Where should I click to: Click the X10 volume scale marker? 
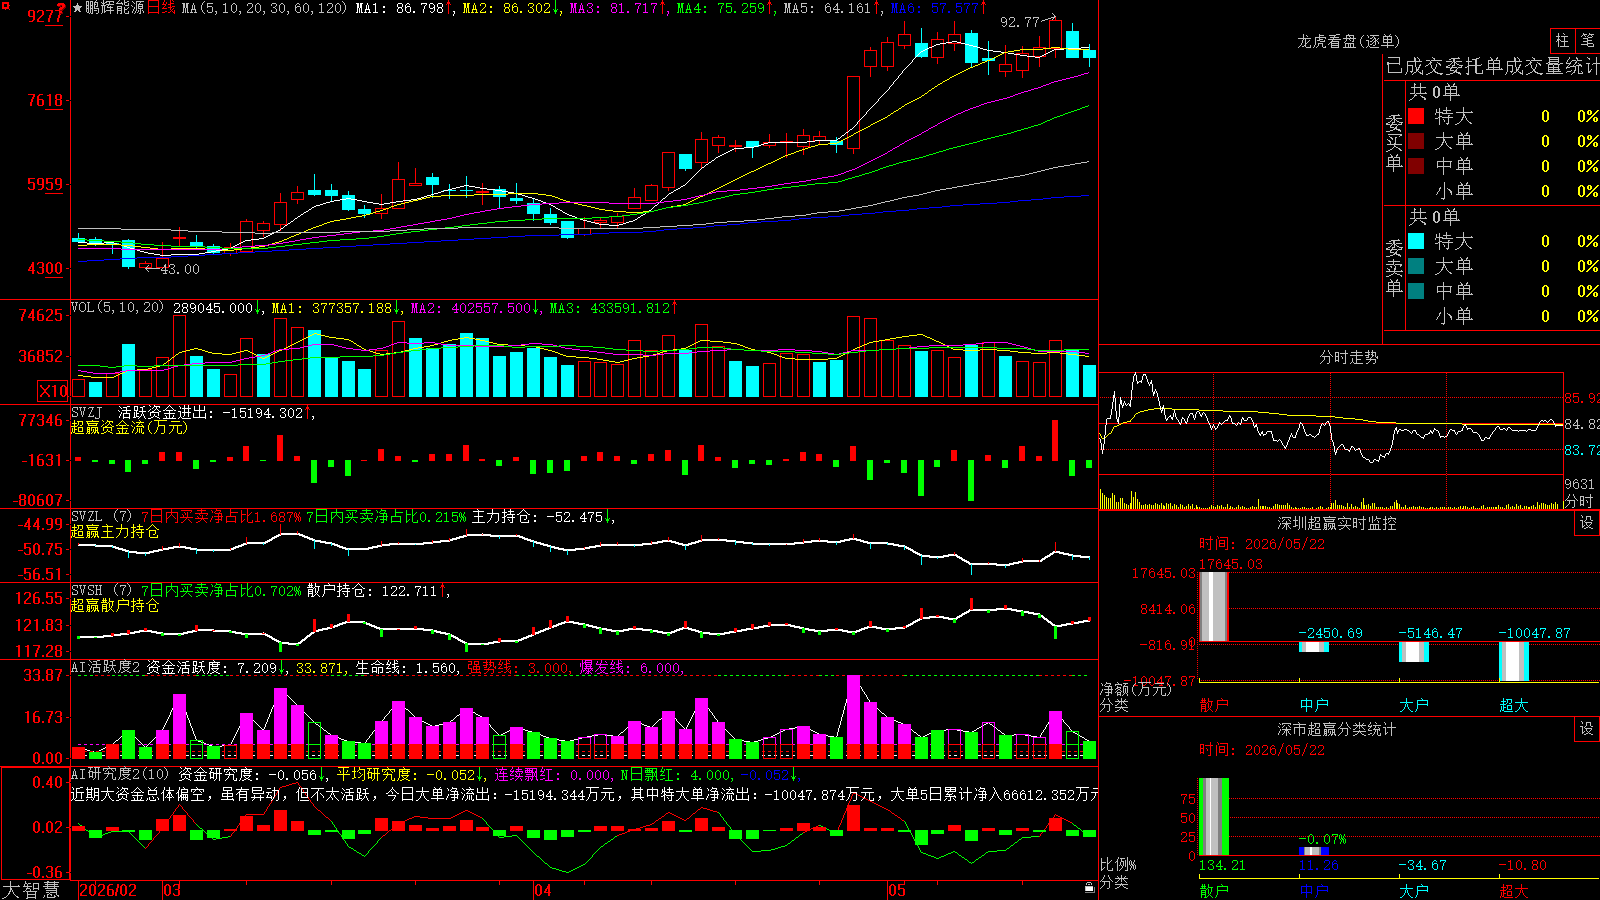click(53, 391)
